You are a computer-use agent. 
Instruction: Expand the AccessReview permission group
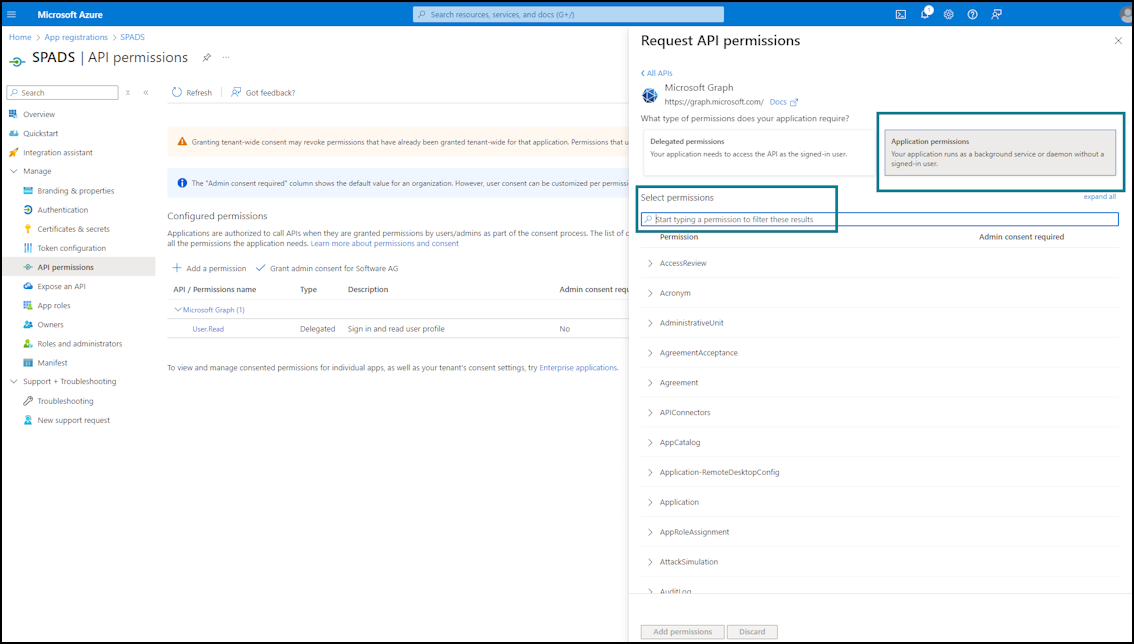pos(650,263)
